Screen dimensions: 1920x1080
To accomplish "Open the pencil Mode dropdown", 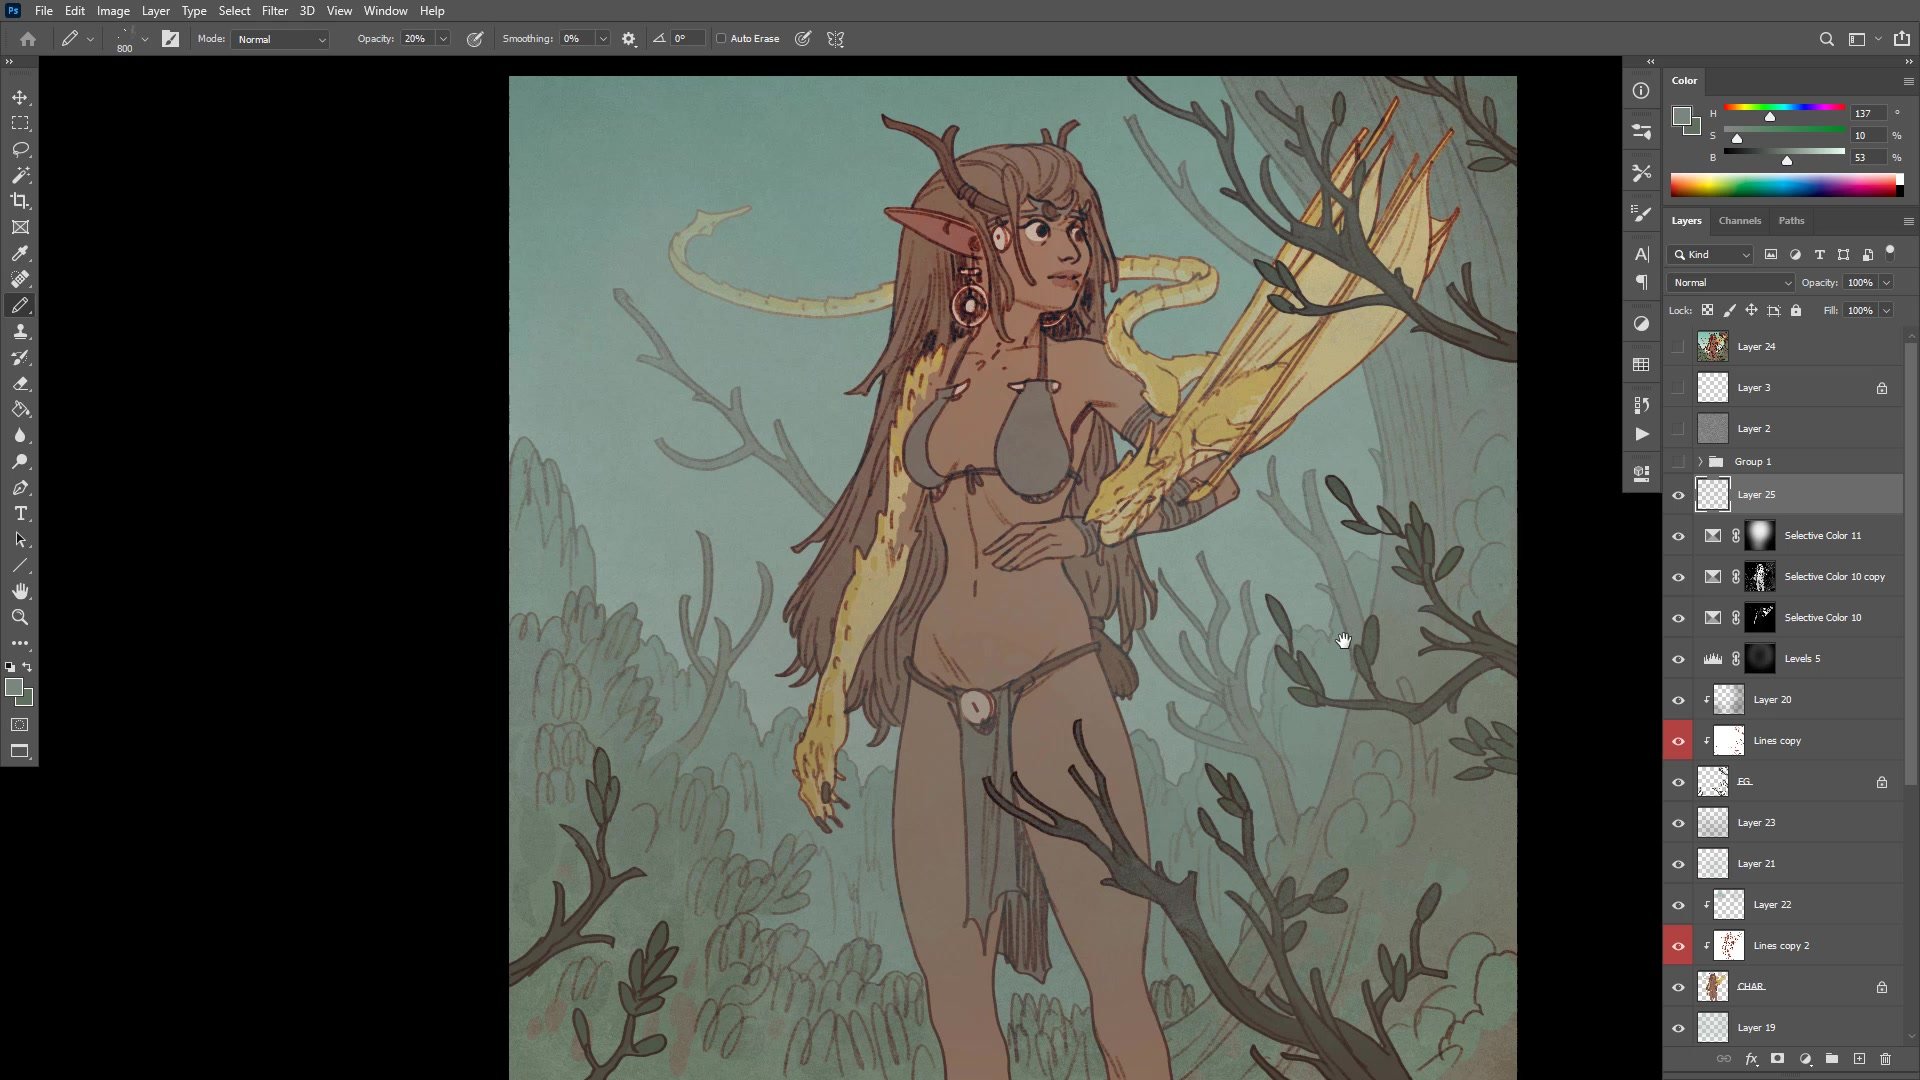I will tap(281, 39).
